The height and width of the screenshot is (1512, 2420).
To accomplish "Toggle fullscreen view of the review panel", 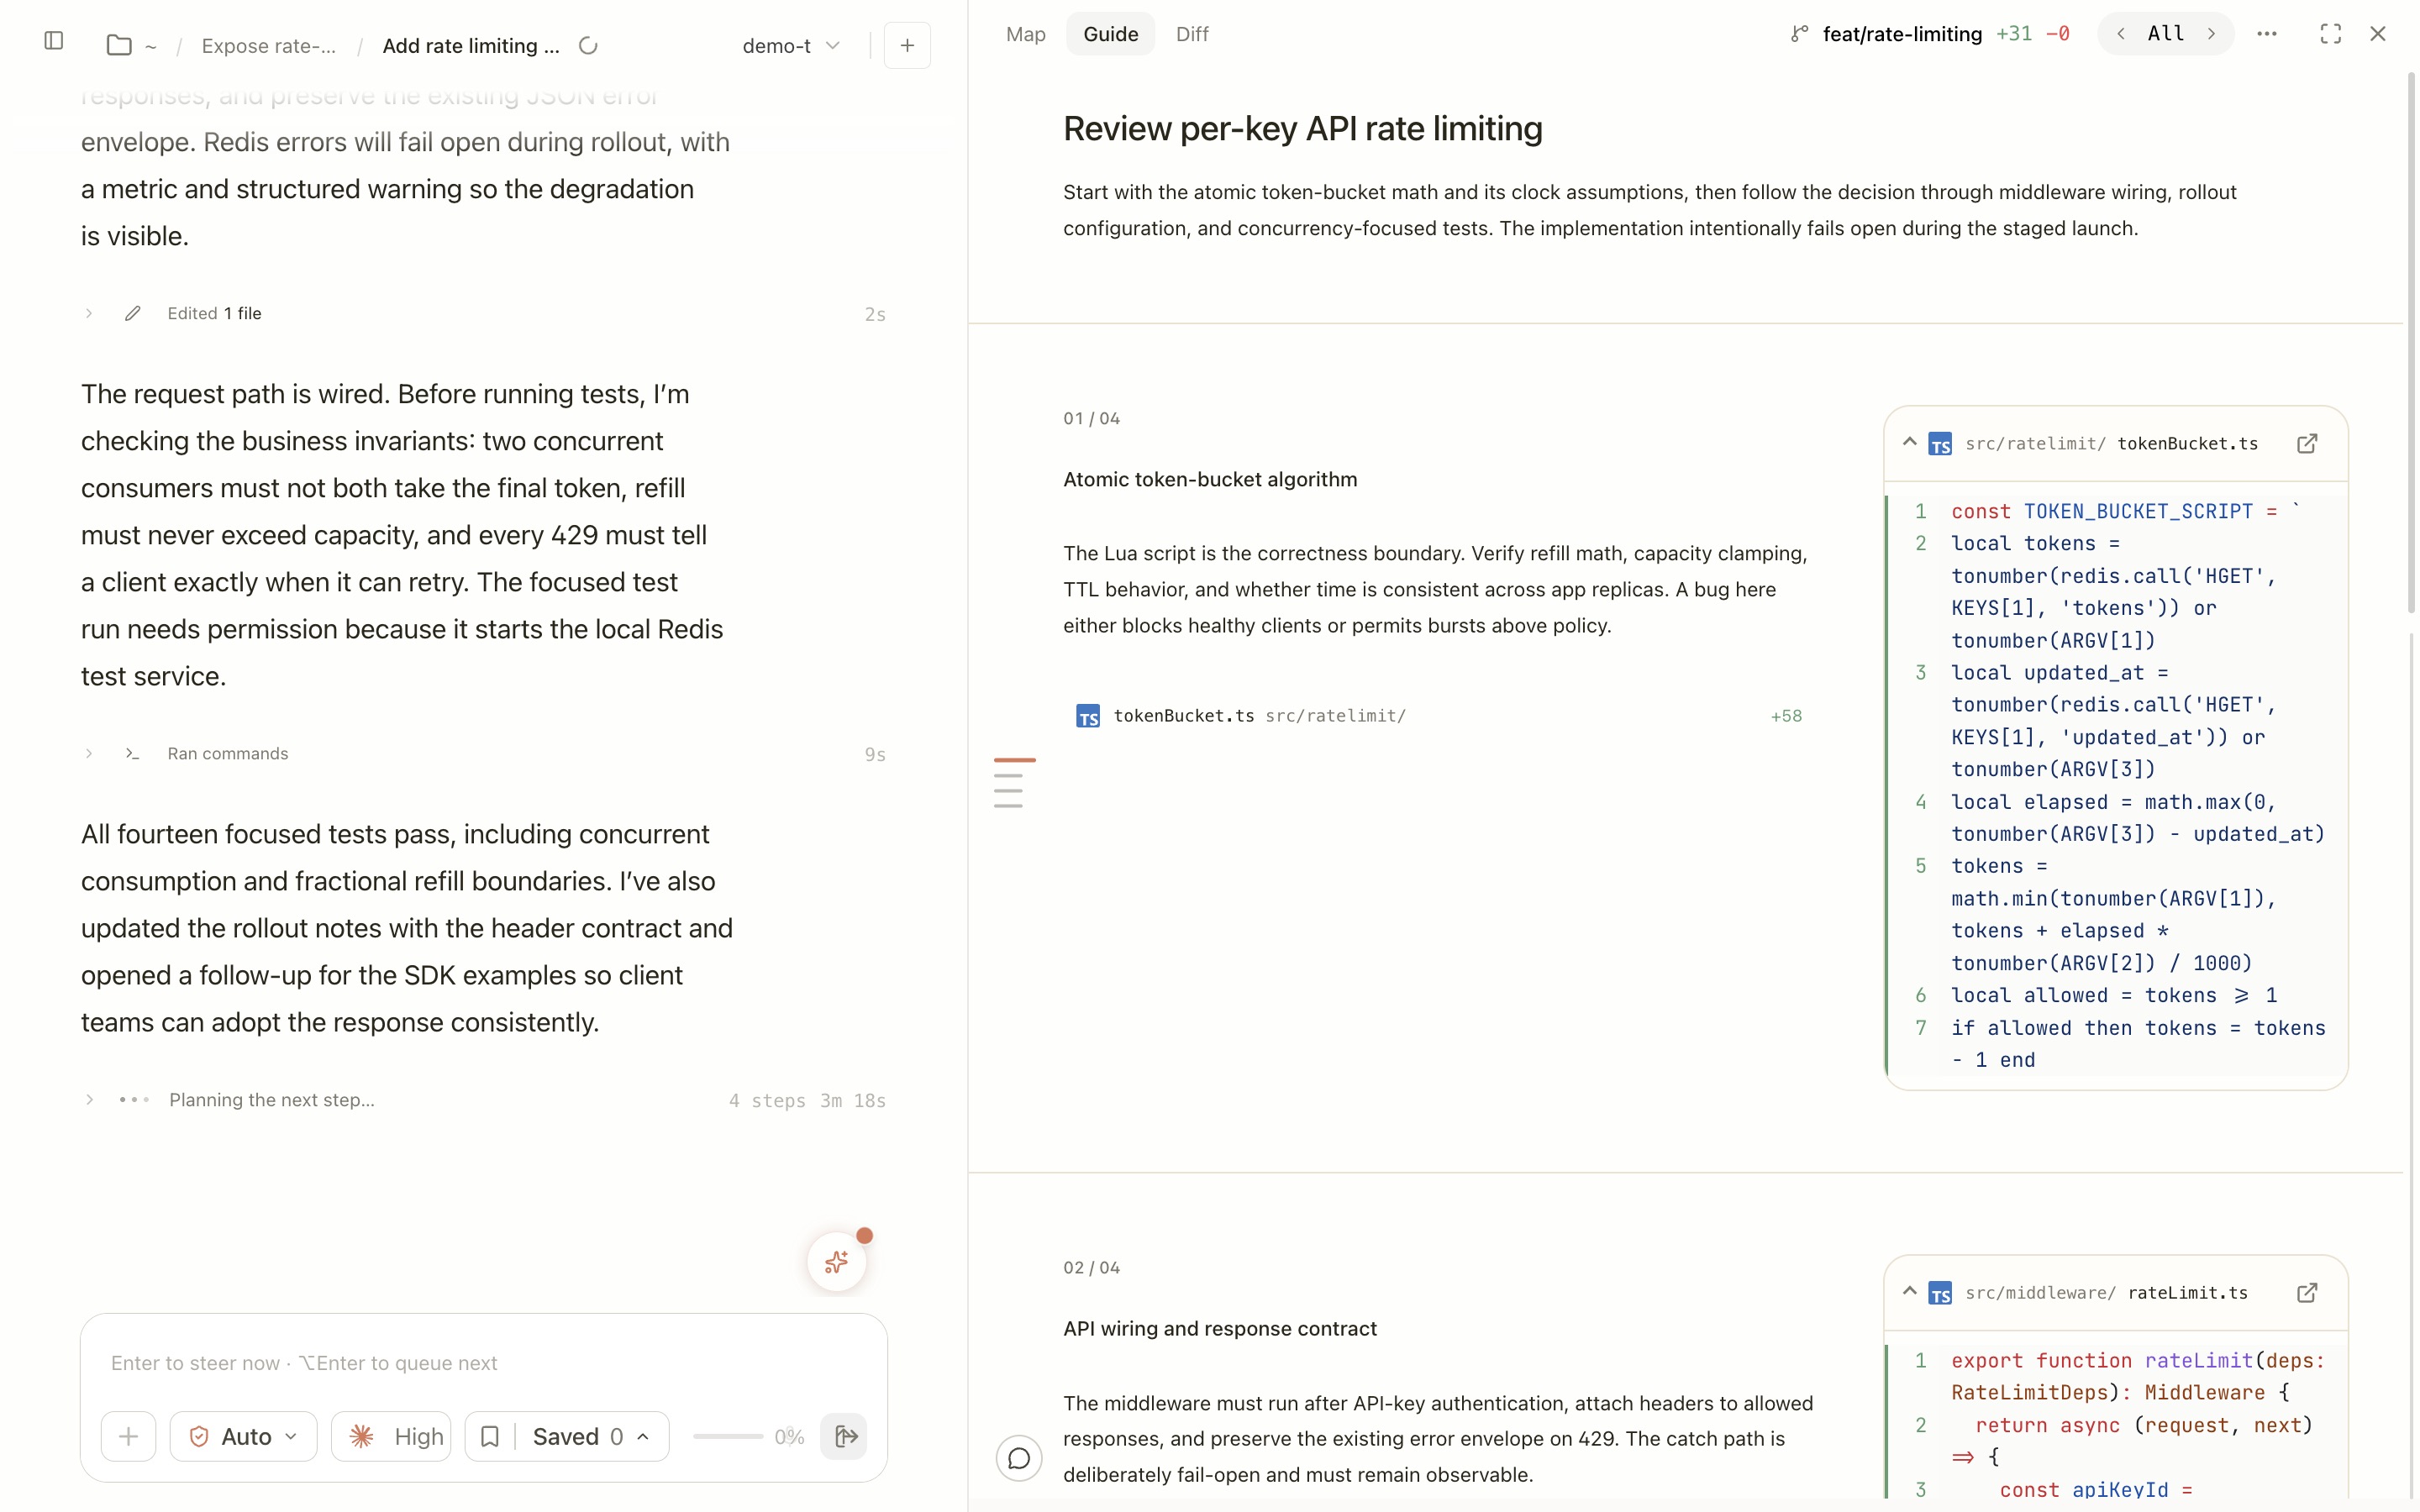I will point(2330,34).
